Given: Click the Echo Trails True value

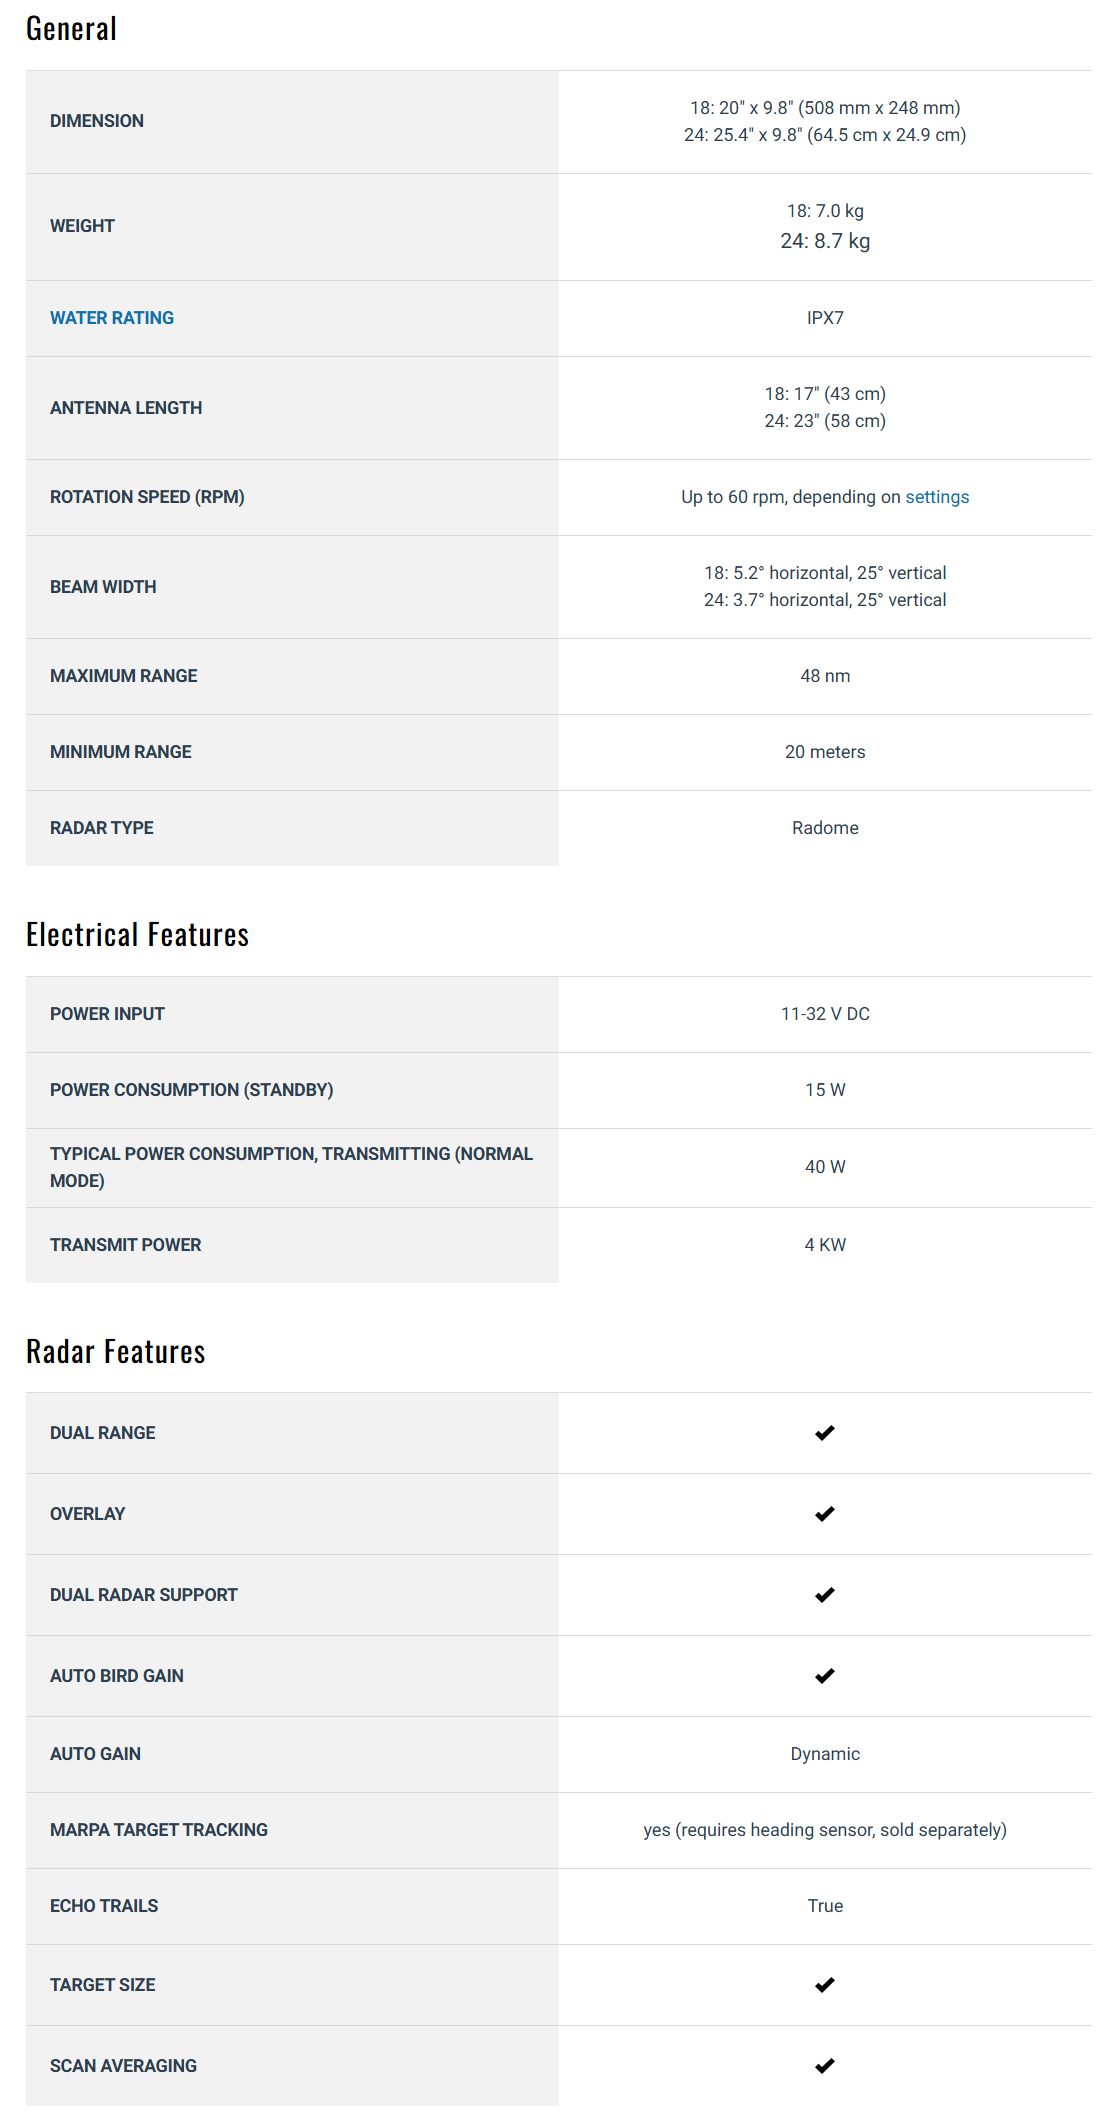Looking at the screenshot, I should [x=825, y=1906].
